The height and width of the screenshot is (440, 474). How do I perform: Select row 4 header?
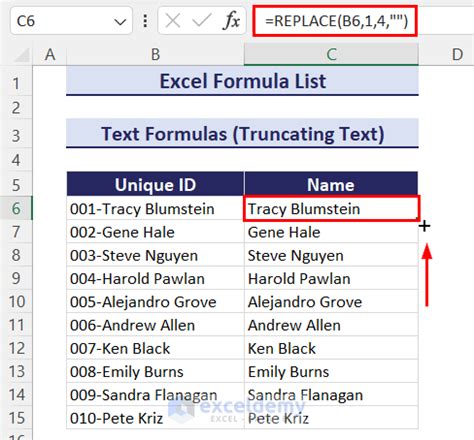coord(16,160)
